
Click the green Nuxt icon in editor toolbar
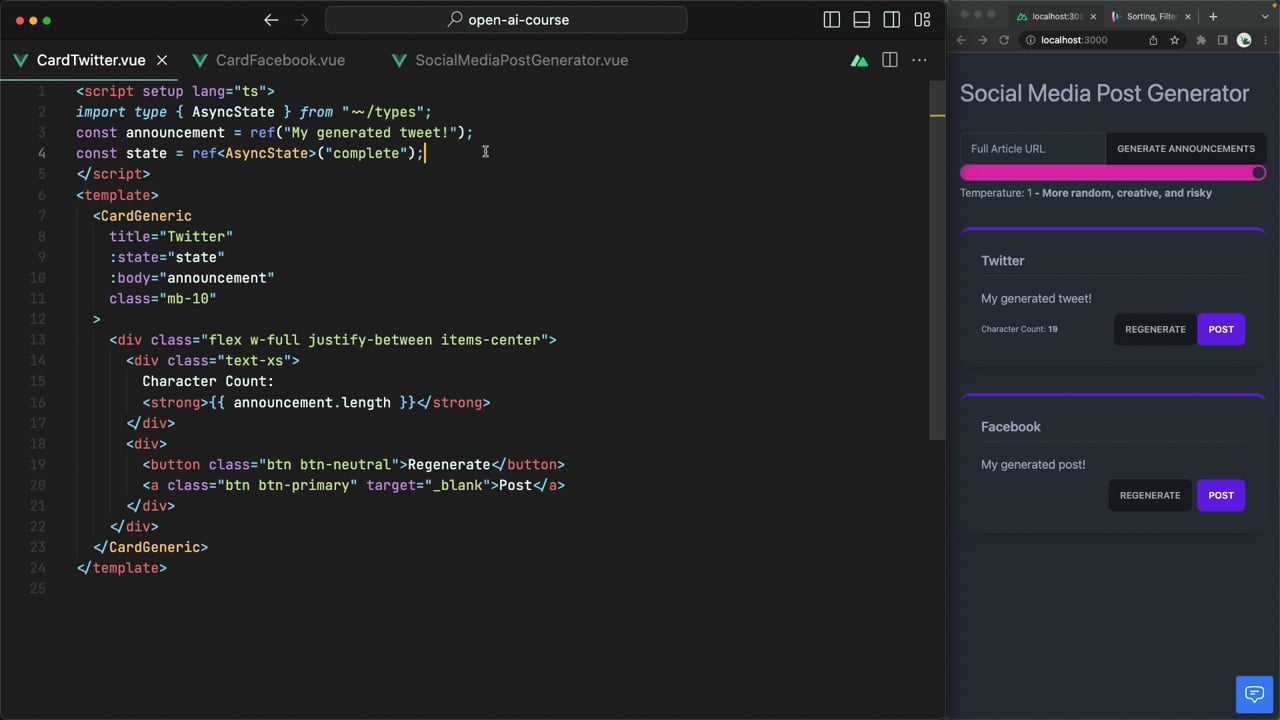859,61
